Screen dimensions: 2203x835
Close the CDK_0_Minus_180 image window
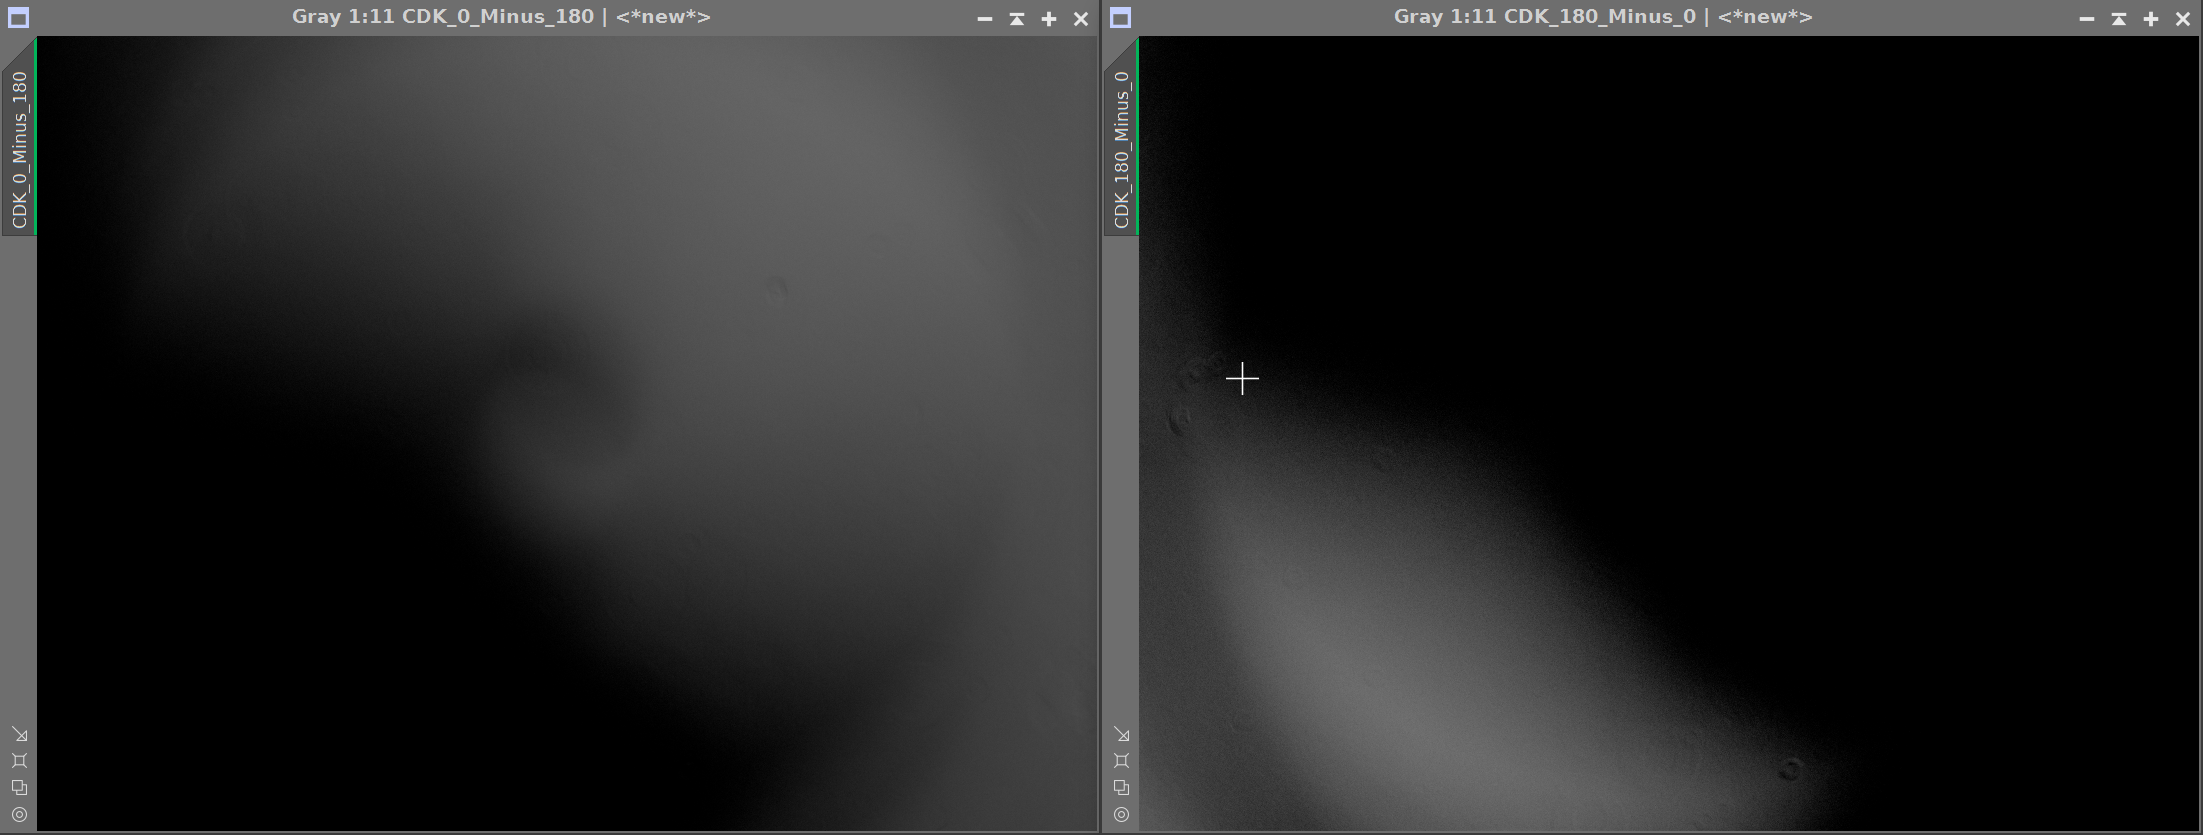(x=1081, y=19)
